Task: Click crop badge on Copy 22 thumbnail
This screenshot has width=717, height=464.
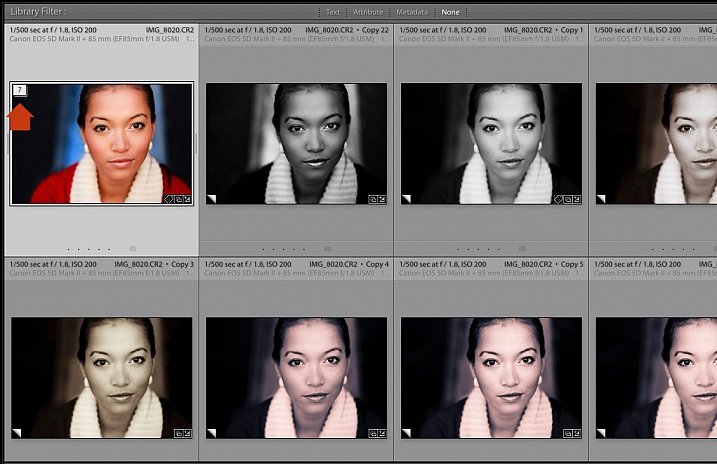Action: 373,199
